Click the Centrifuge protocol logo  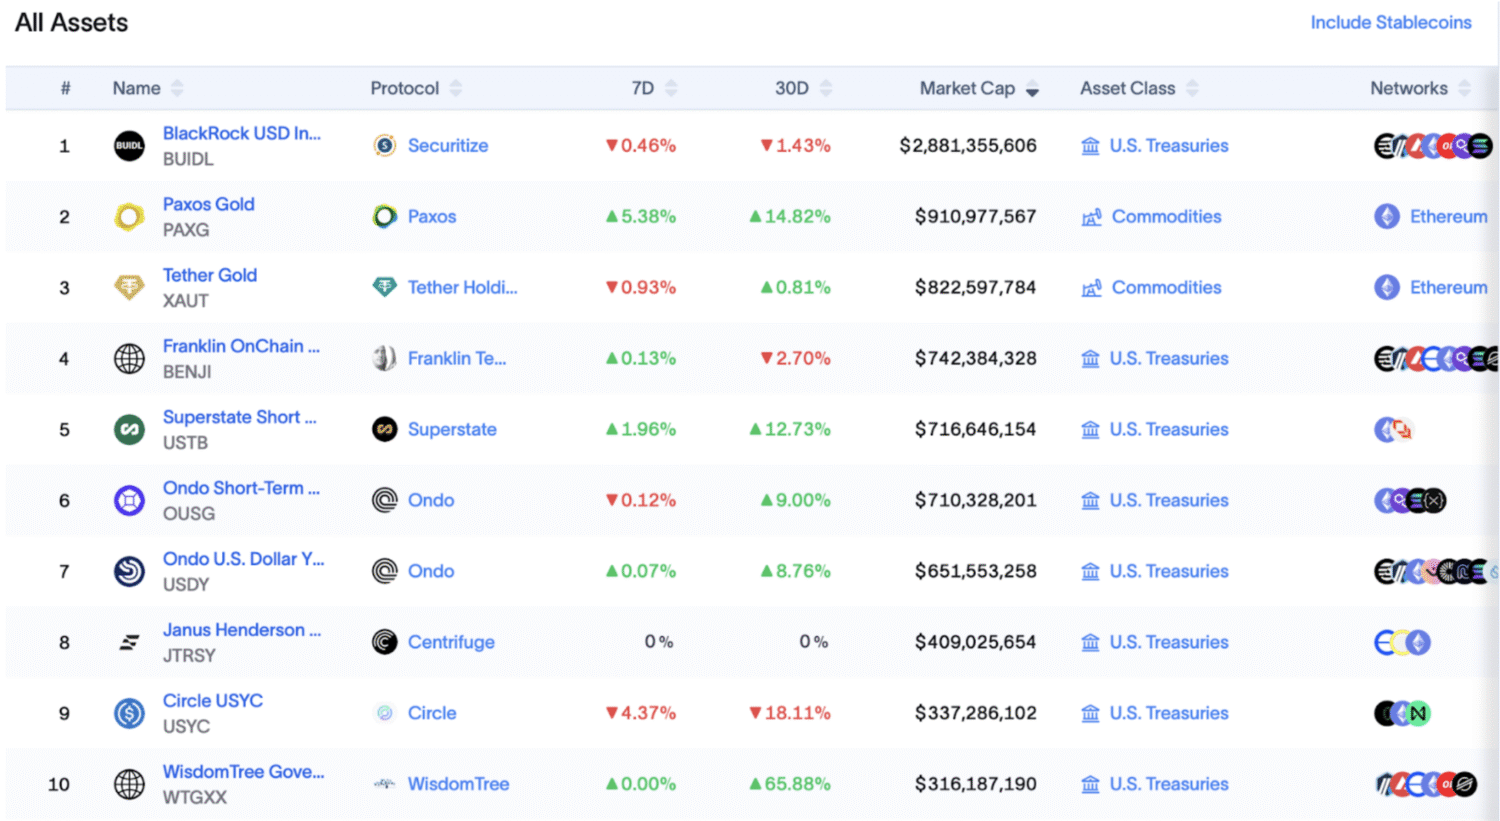tap(385, 642)
